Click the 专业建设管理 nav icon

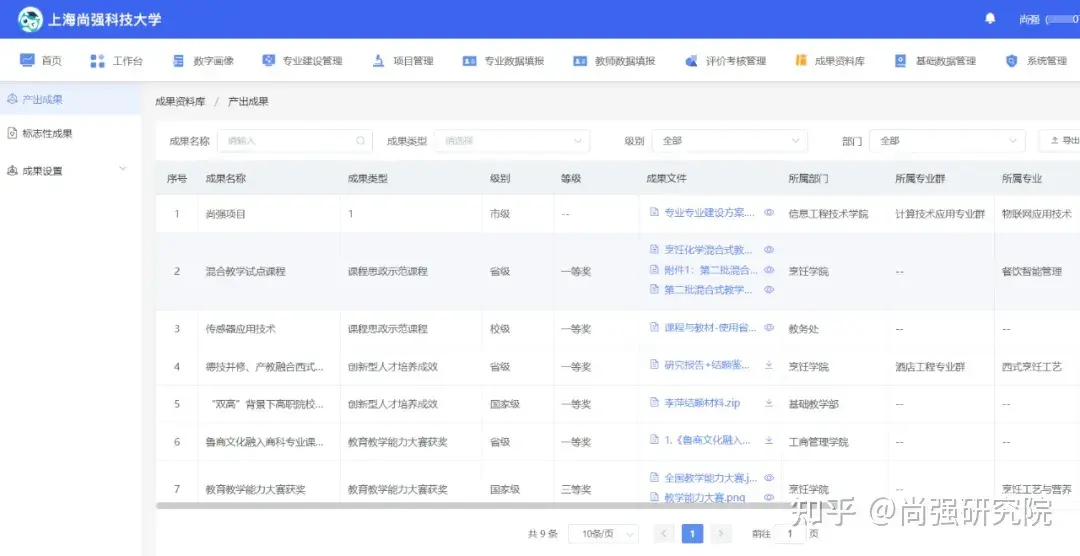(x=269, y=61)
